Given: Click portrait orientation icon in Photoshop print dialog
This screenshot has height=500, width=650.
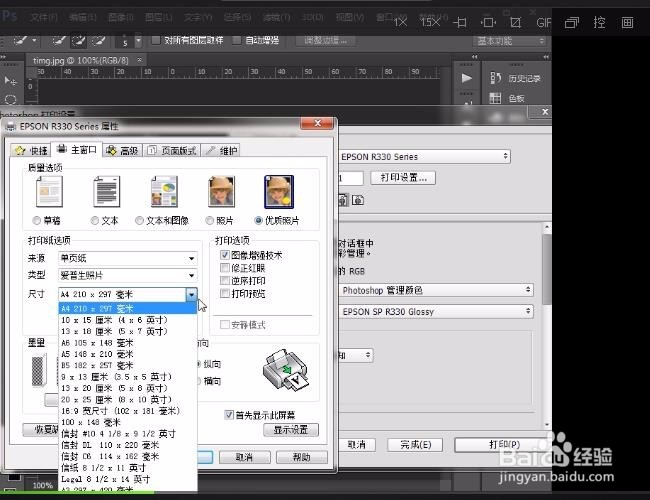Looking at the screenshot, I should pyautogui.click(x=342, y=200).
